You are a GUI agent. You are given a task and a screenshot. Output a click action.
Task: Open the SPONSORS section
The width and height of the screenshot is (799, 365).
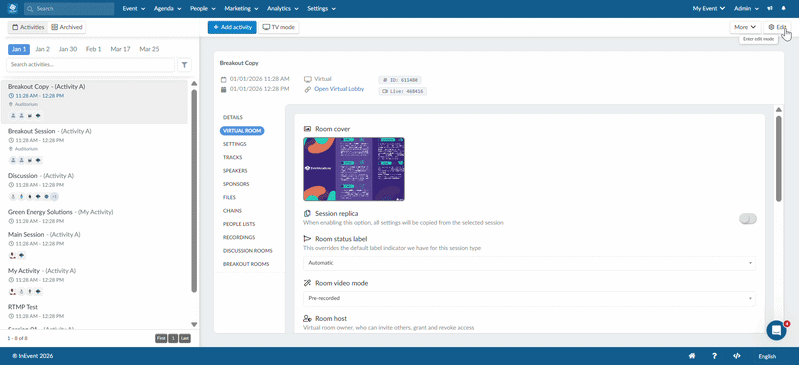[236, 184]
